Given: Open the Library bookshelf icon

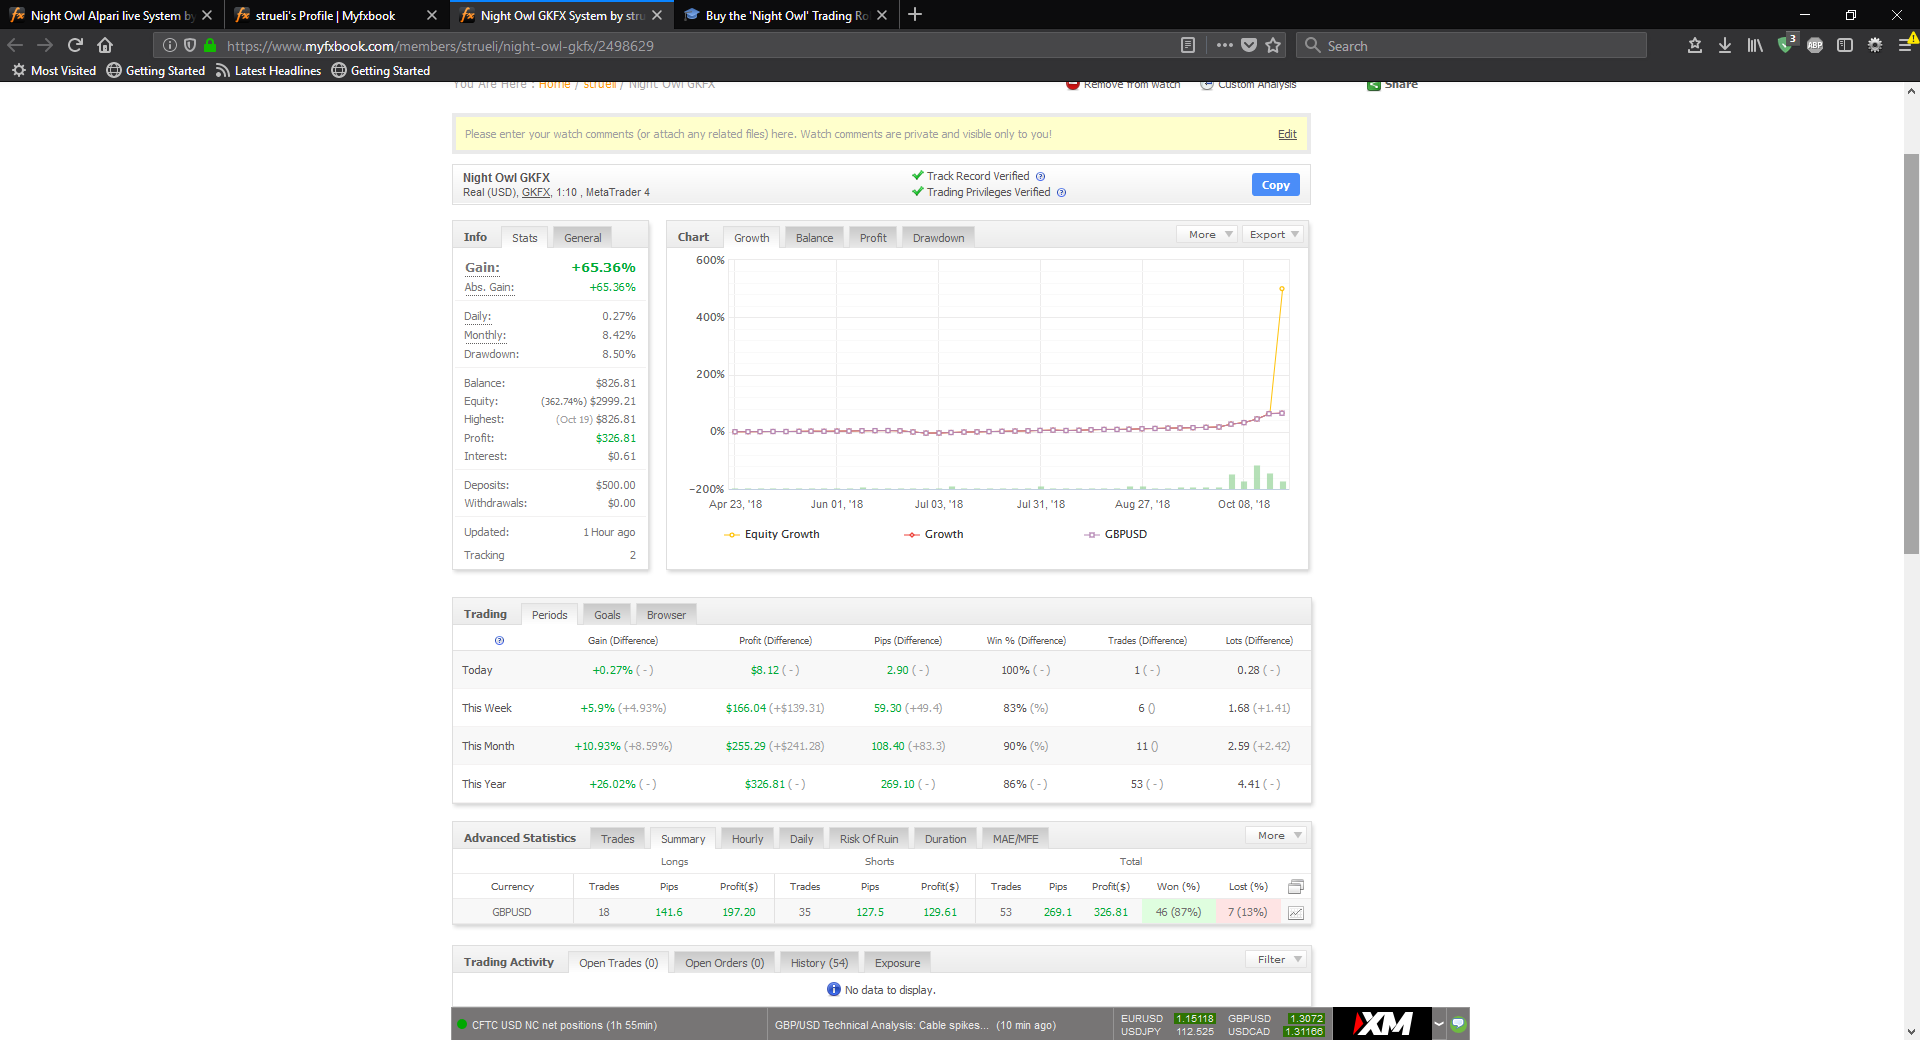Looking at the screenshot, I should 1755,45.
